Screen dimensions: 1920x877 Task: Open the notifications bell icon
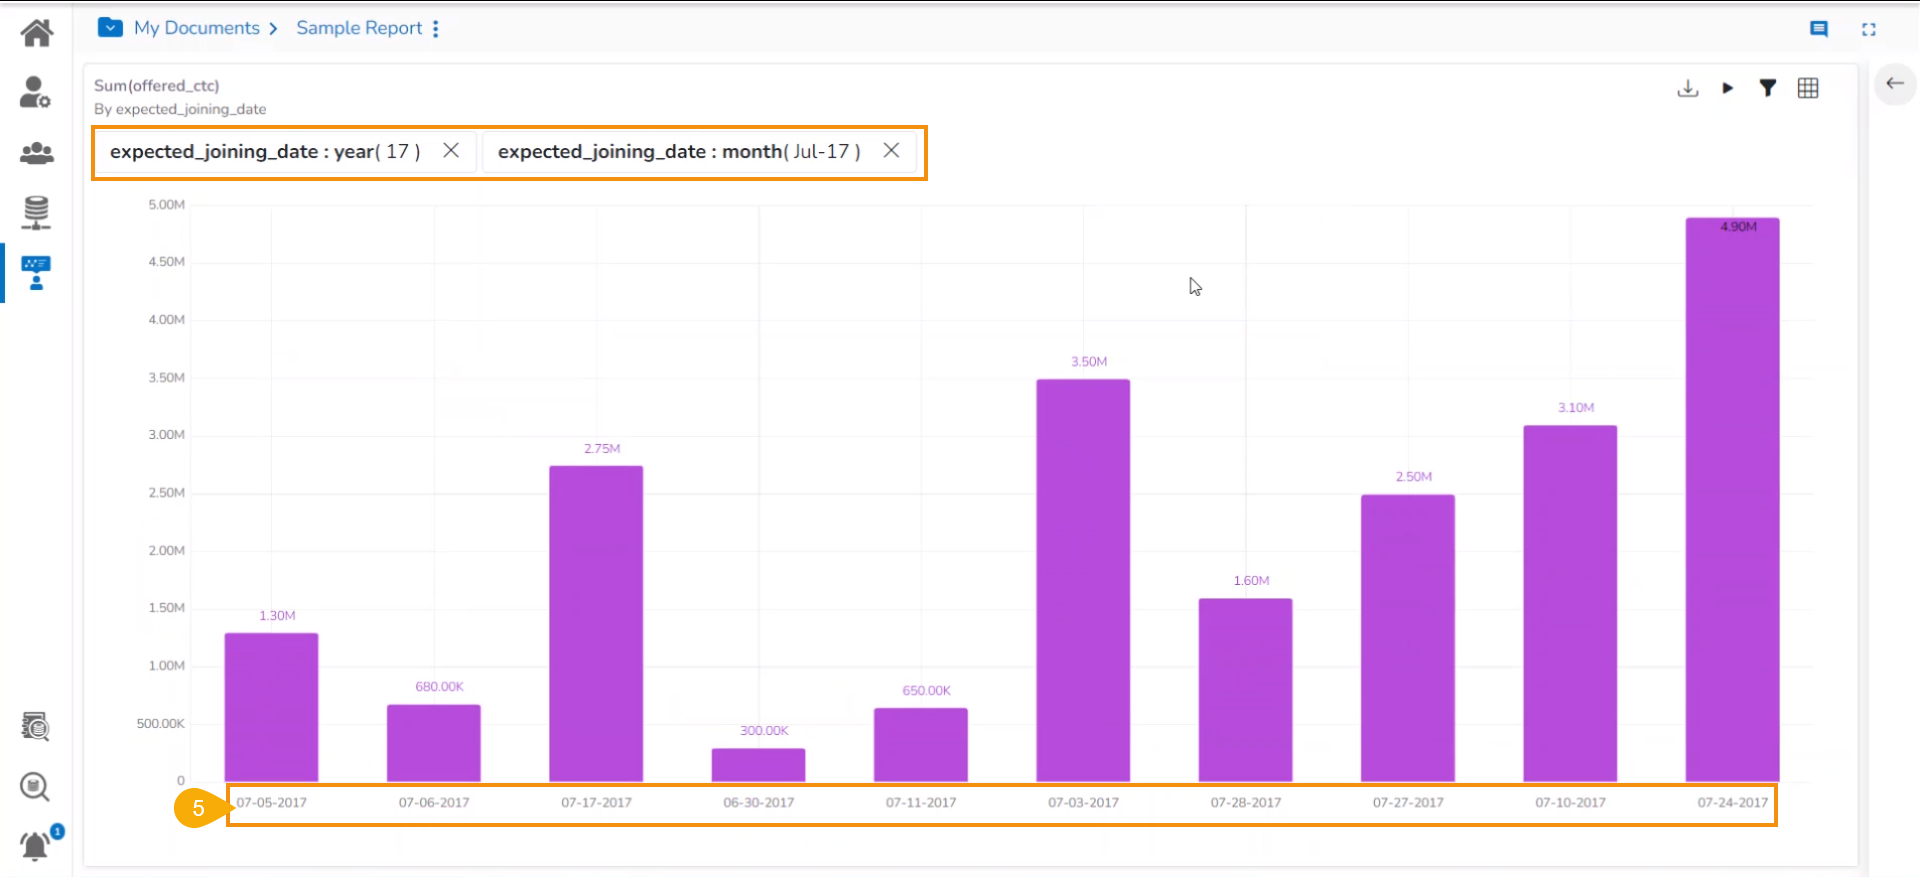[36, 845]
